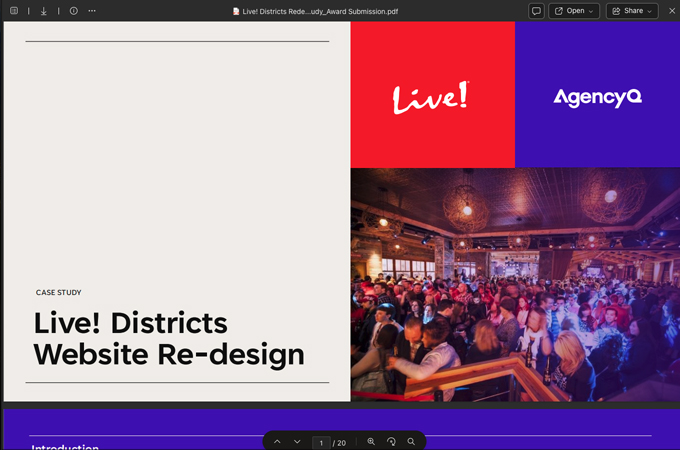Search the document with the magnifier icon
680x450 pixels.
point(411,441)
